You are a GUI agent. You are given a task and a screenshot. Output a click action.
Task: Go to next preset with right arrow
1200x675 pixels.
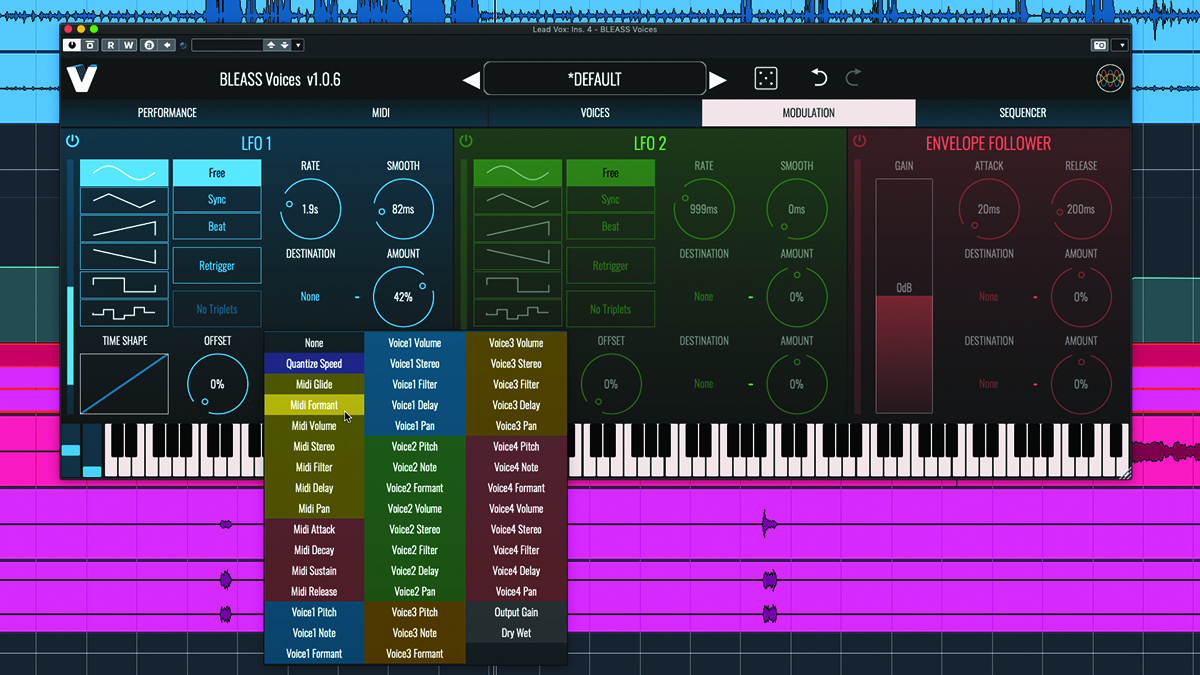click(x=718, y=80)
